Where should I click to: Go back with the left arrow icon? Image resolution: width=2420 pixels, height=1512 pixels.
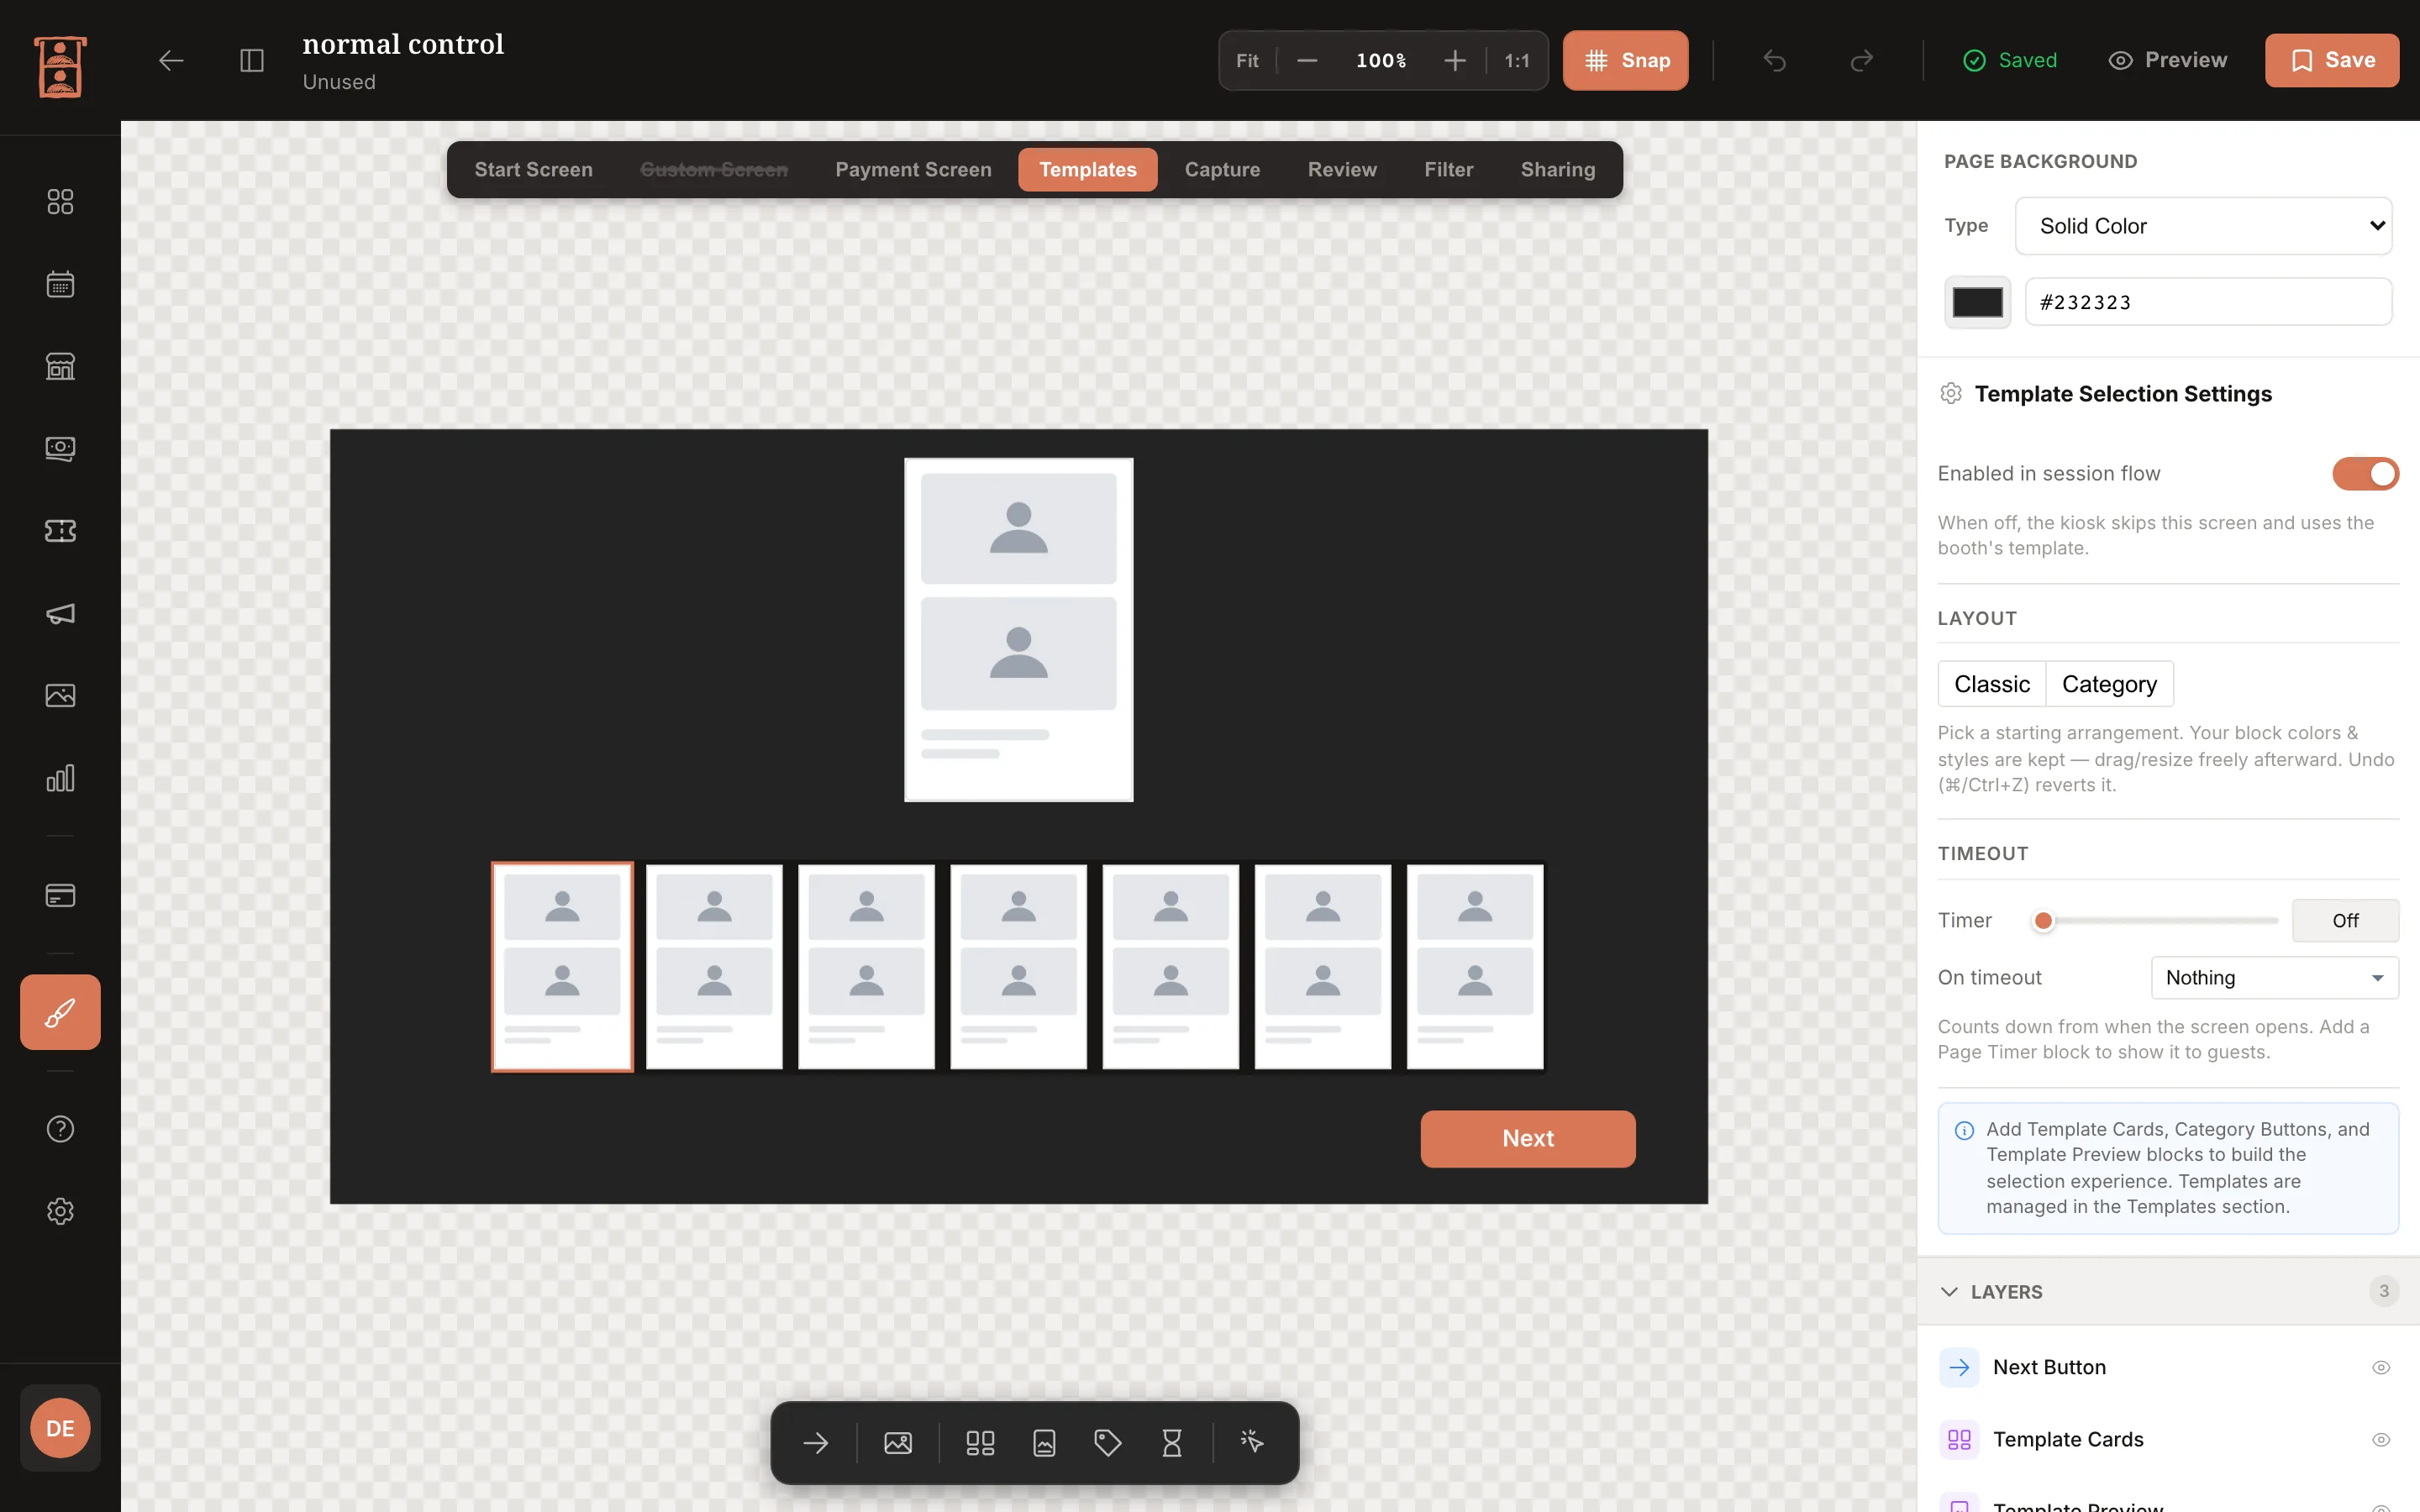(171, 61)
